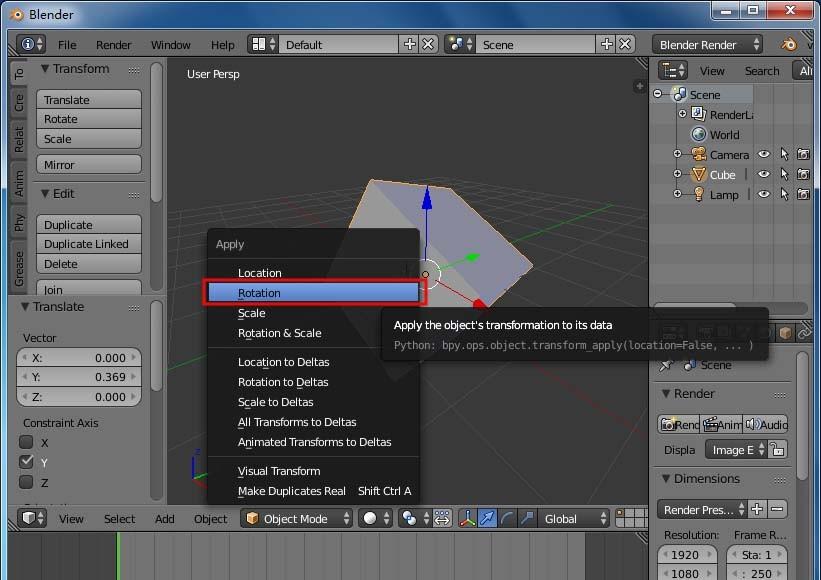Screen dimensions: 821x580
Task: Click the Render Presets field in Dimensions
Action: point(700,509)
